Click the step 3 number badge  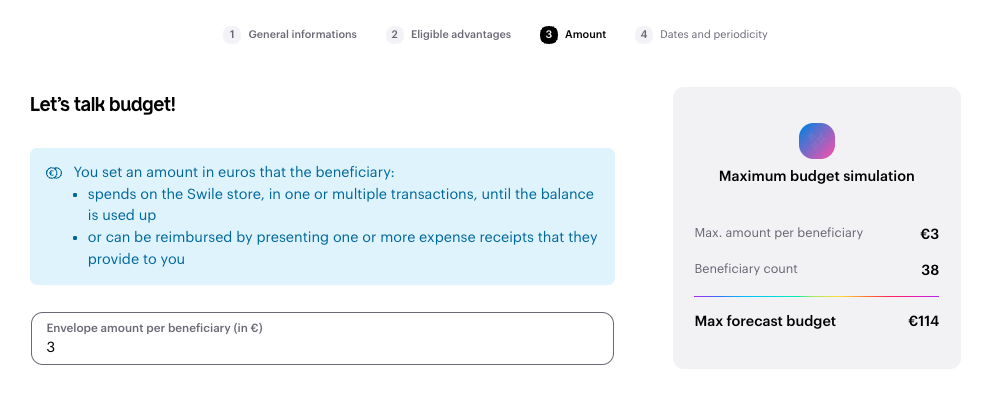point(549,35)
